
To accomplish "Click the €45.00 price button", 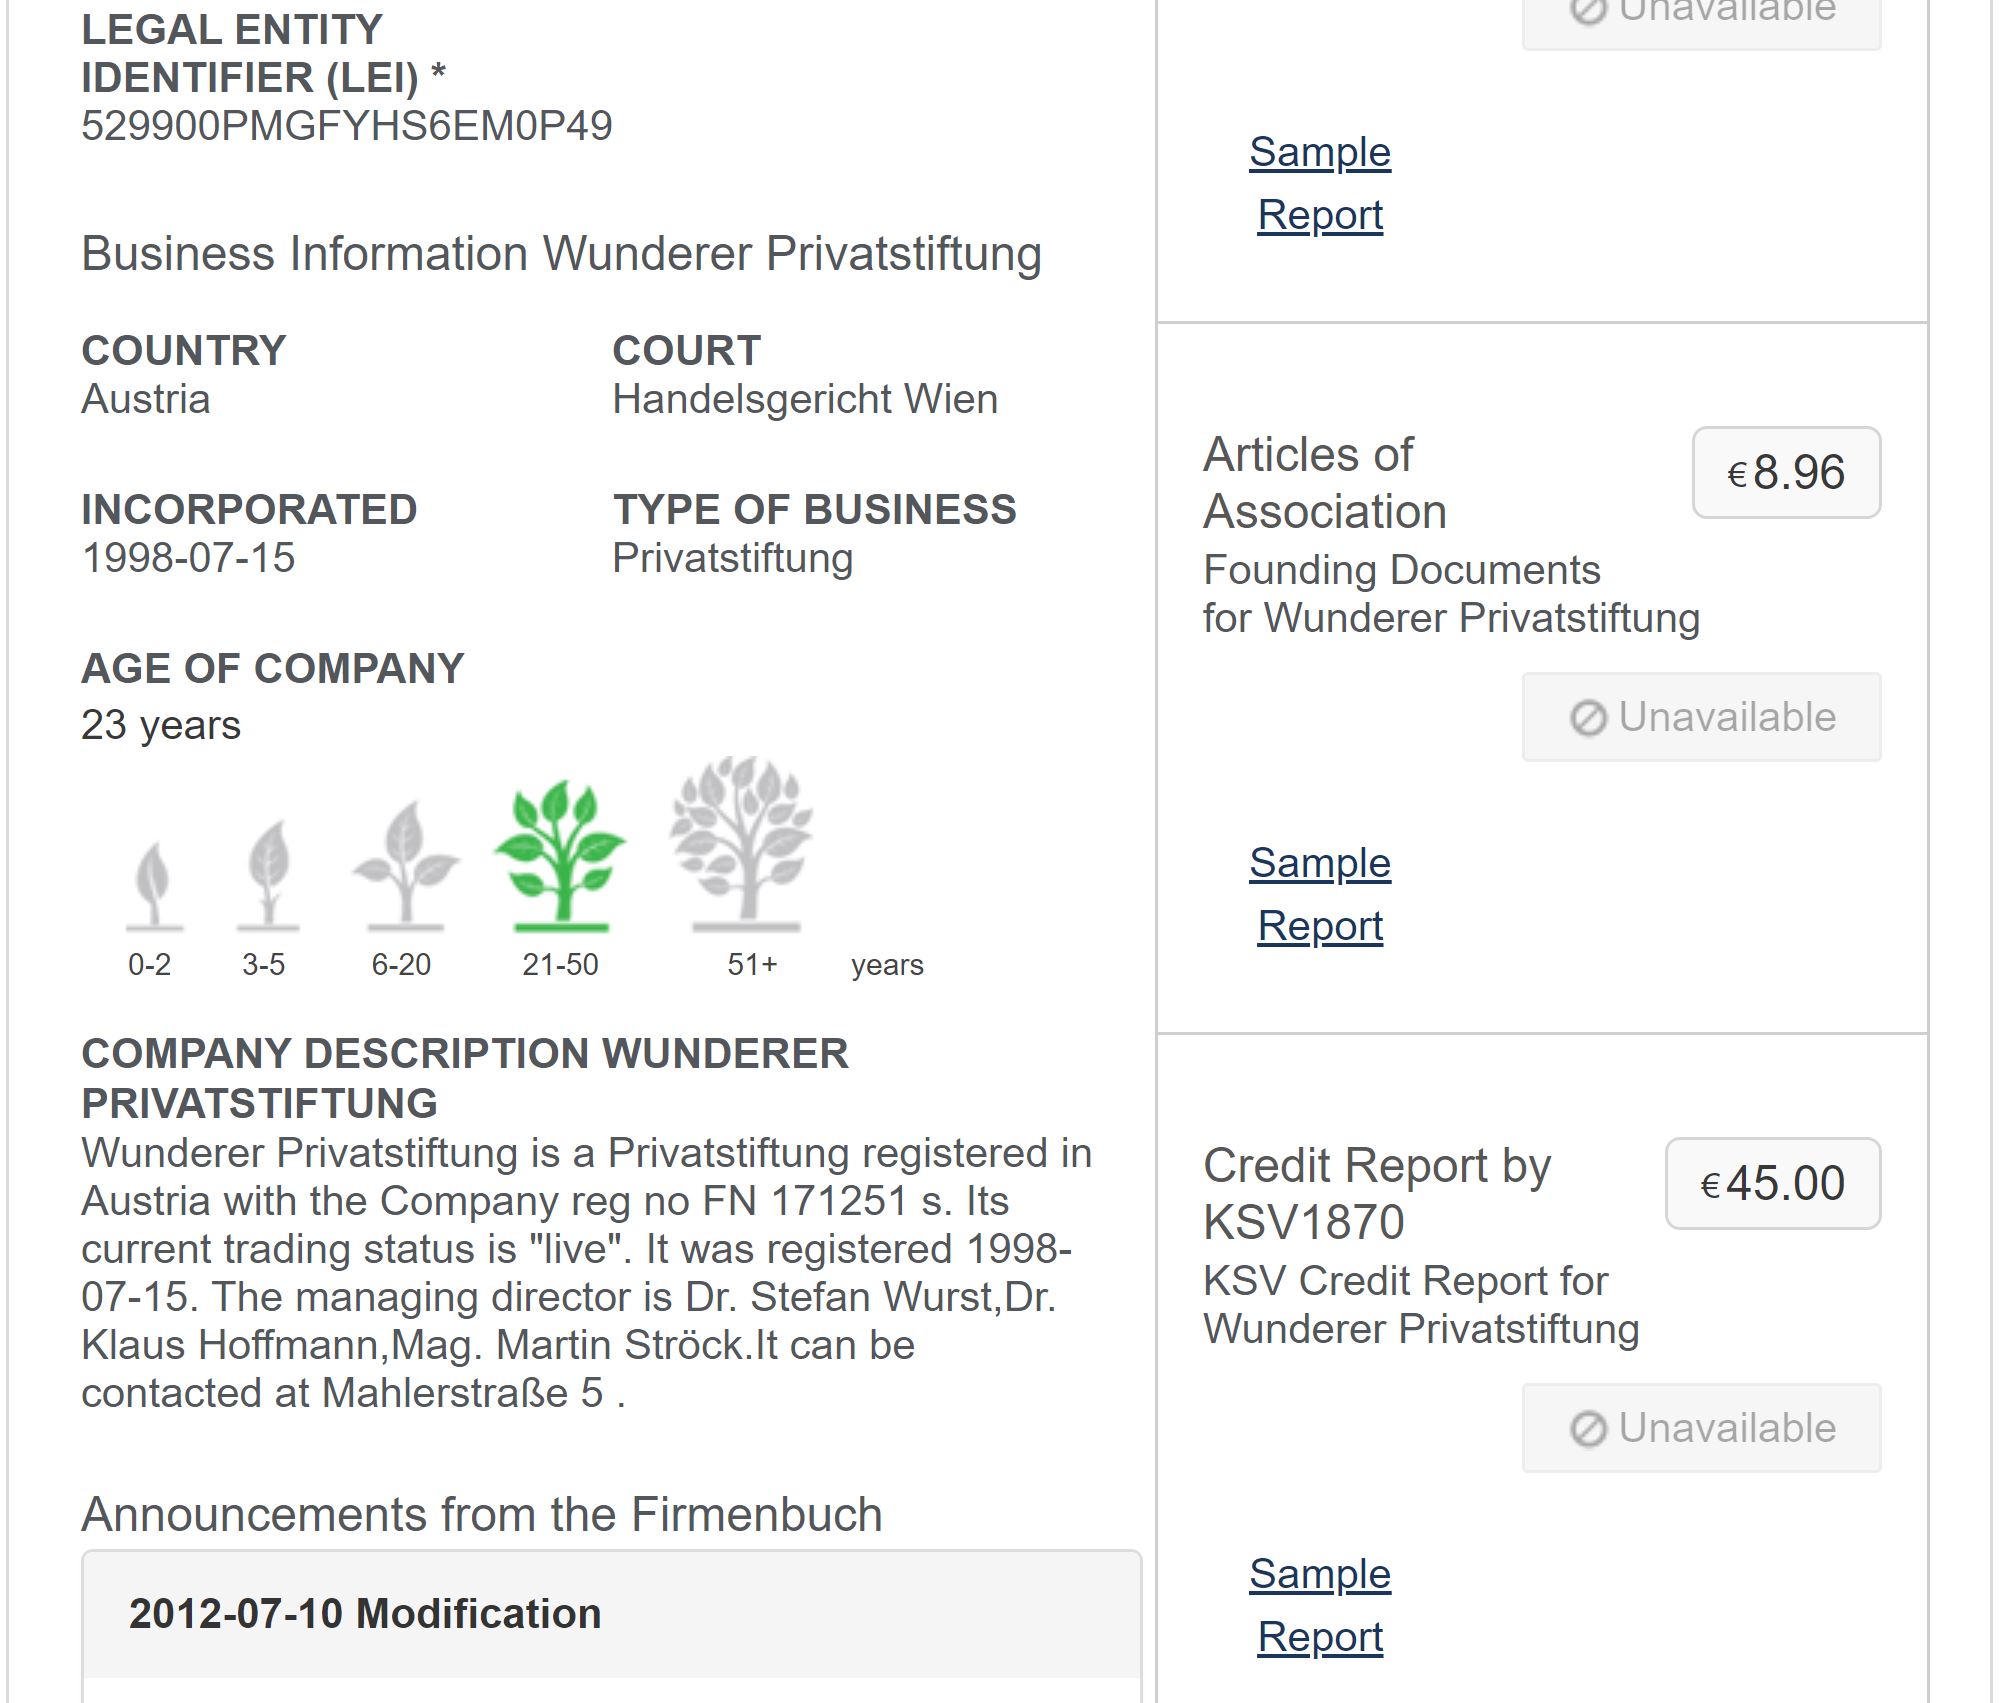I will click(1773, 1184).
